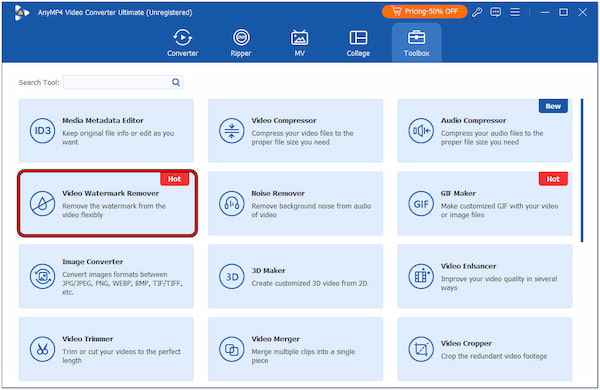This screenshot has width=600, height=390.
Task: Maximize the AnyMP4 window
Action: pos(563,12)
